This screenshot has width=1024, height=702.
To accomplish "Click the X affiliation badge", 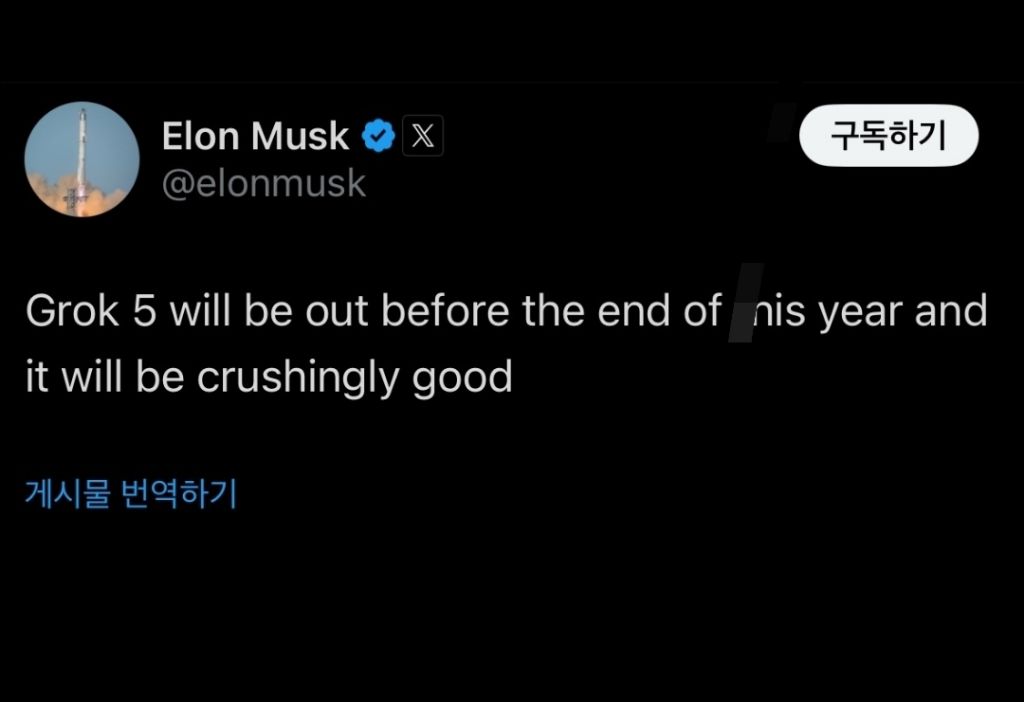I will click(422, 136).
